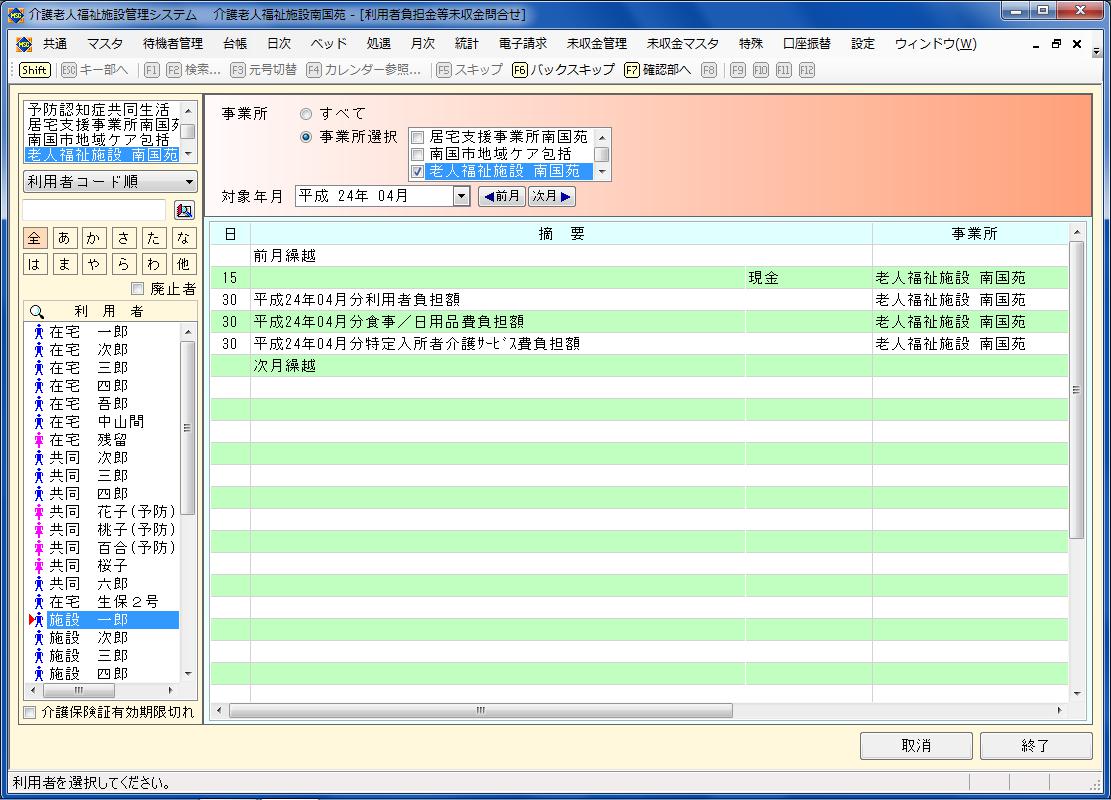The height and width of the screenshot is (800, 1111).
Task: Click the Shift key indicator in the toolbar
Action: pyautogui.click(x=35, y=70)
